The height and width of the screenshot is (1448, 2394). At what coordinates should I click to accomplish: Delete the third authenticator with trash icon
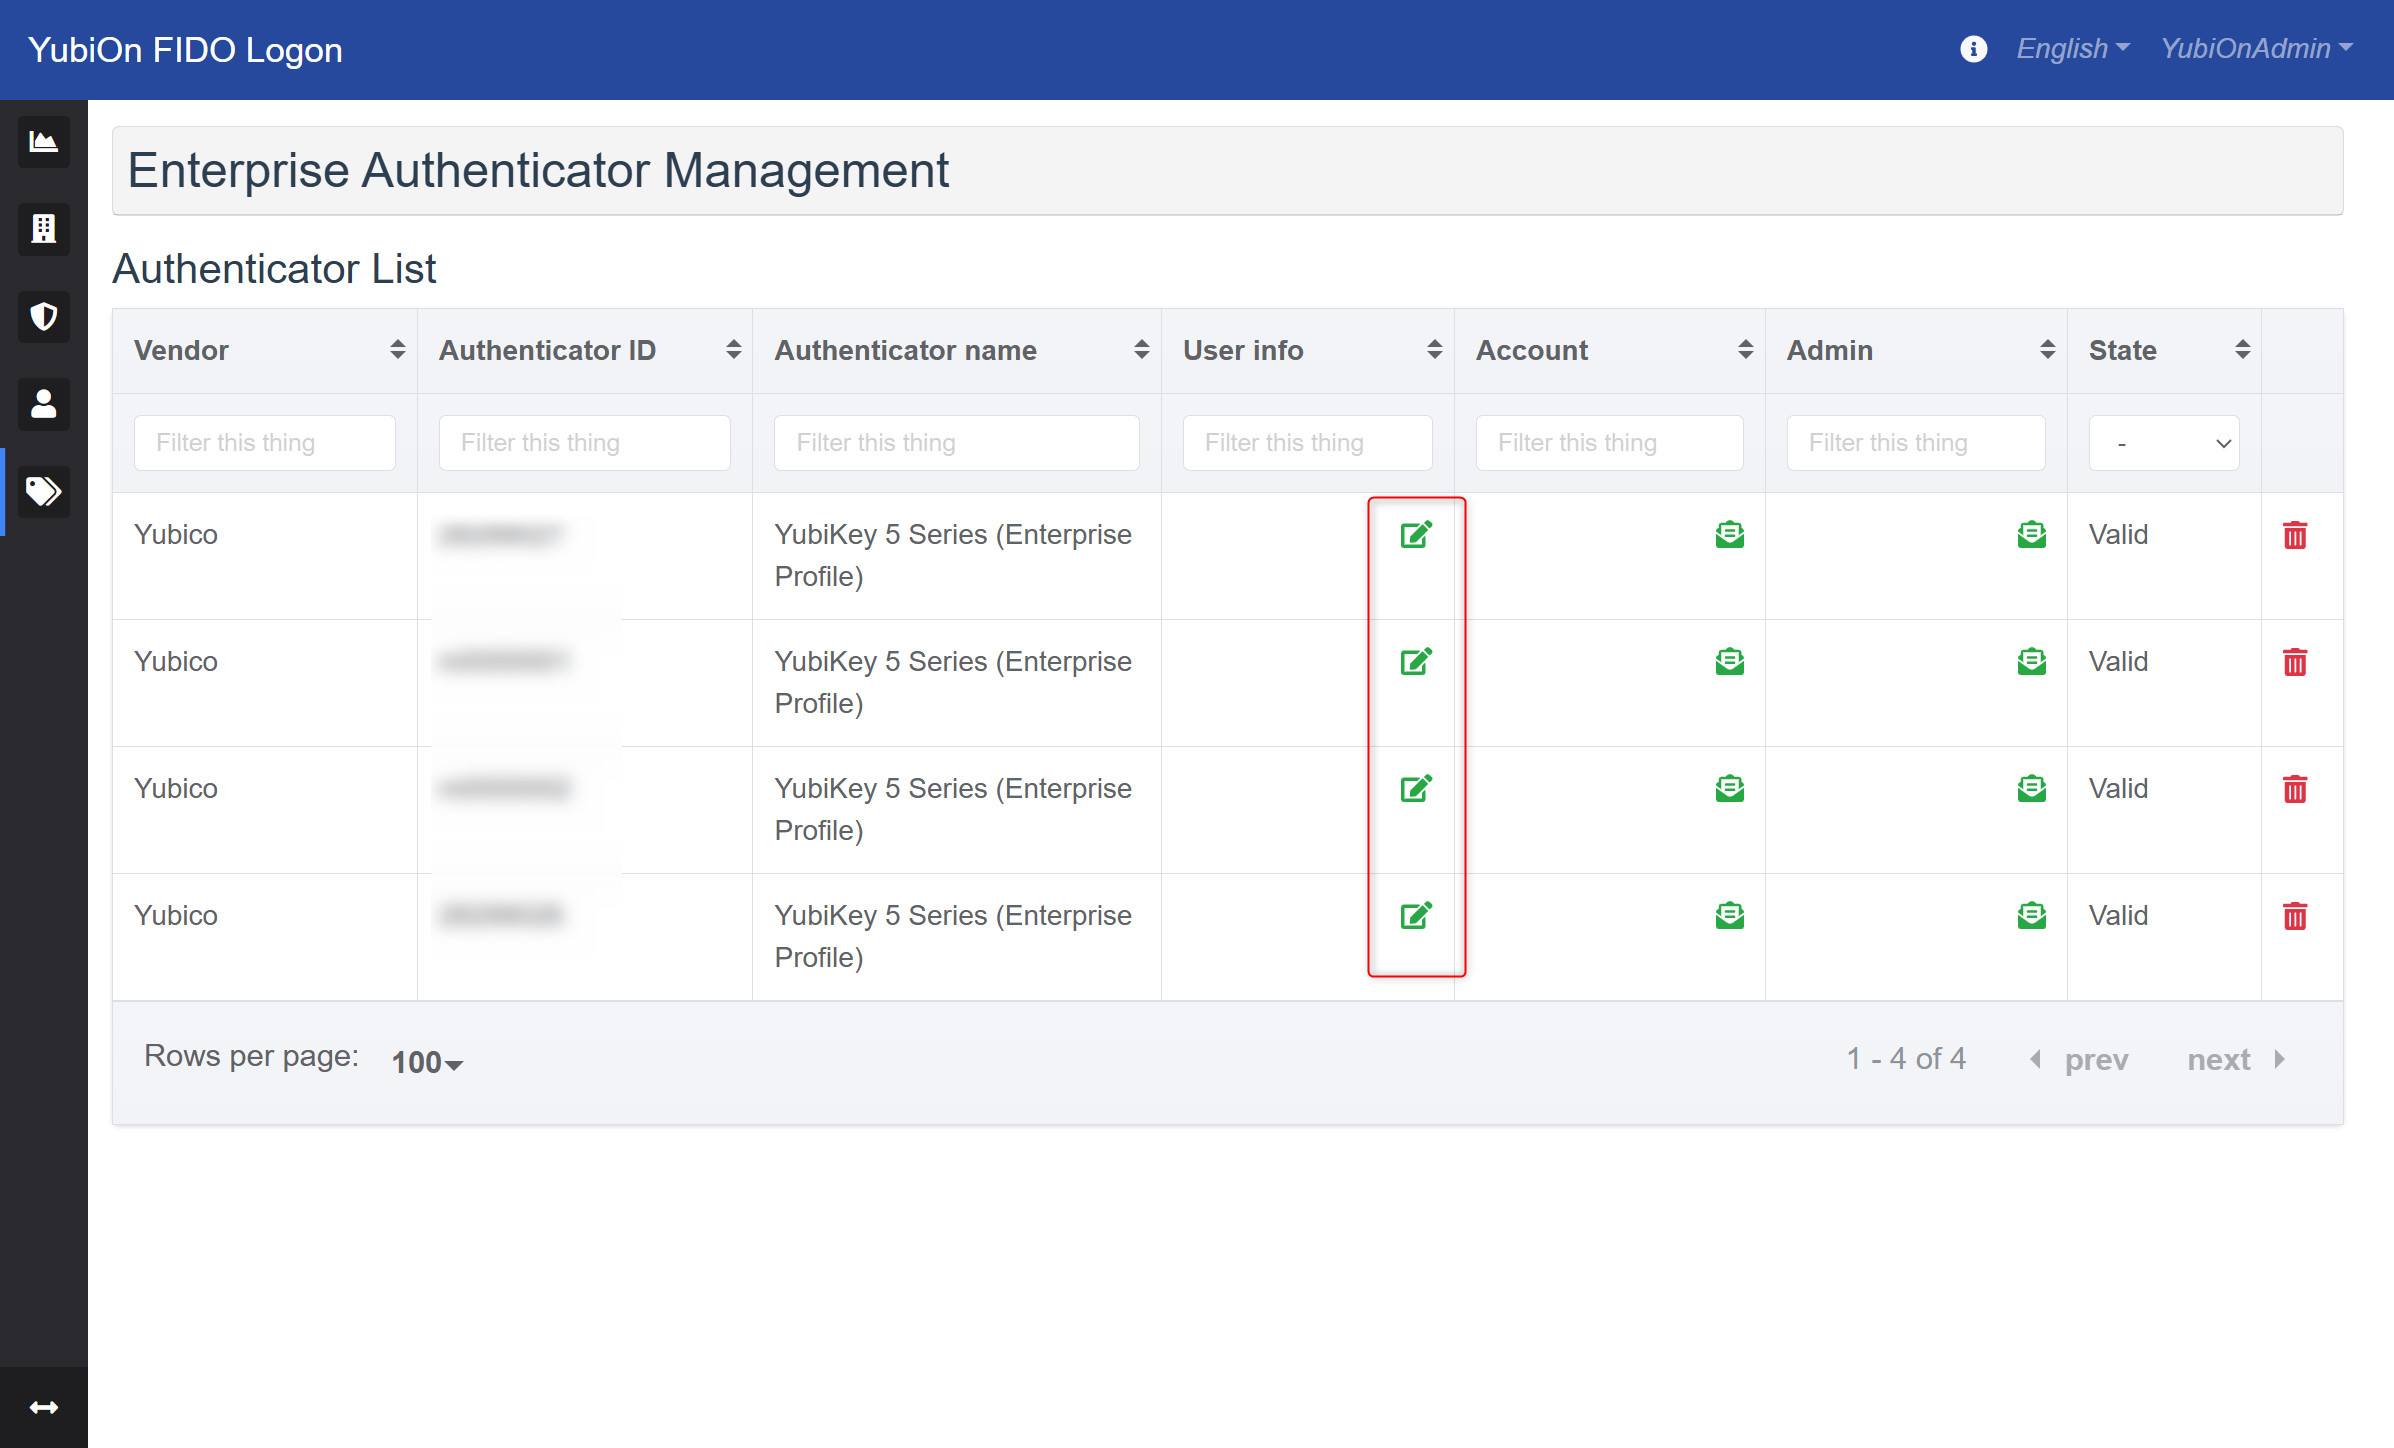click(x=2295, y=789)
